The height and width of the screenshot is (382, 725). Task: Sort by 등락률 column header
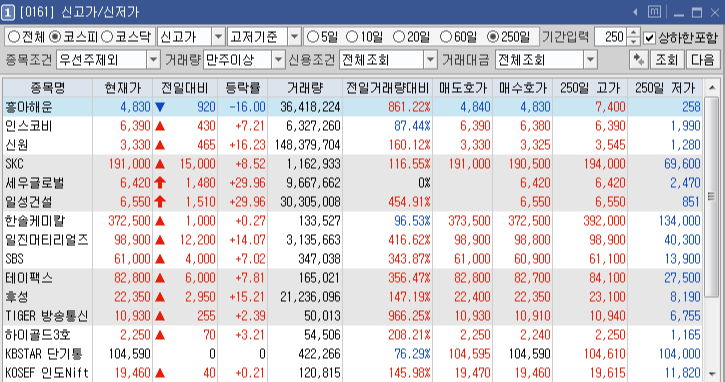coord(243,88)
